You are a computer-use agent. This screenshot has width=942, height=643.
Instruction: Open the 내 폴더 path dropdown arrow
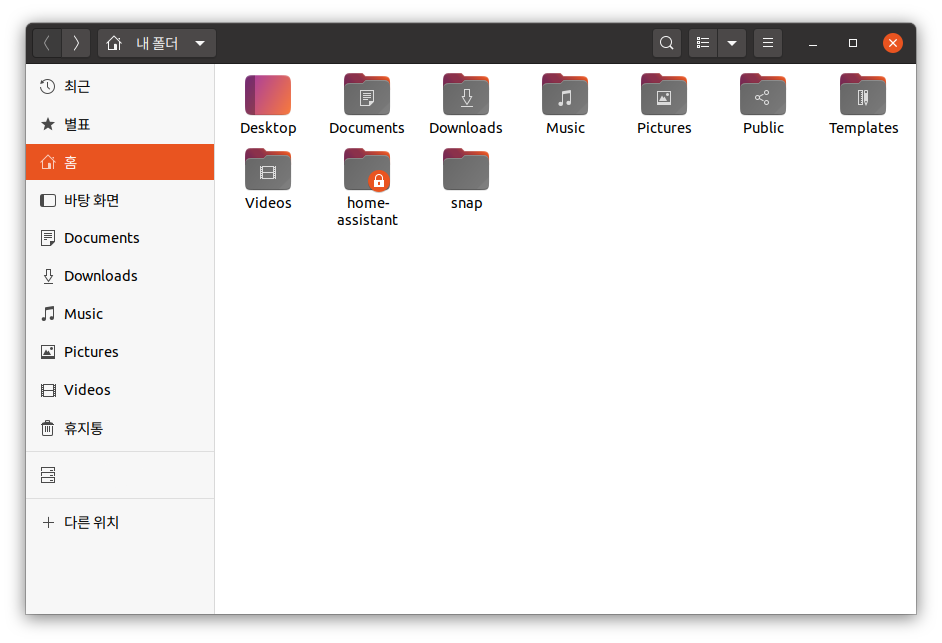point(200,43)
